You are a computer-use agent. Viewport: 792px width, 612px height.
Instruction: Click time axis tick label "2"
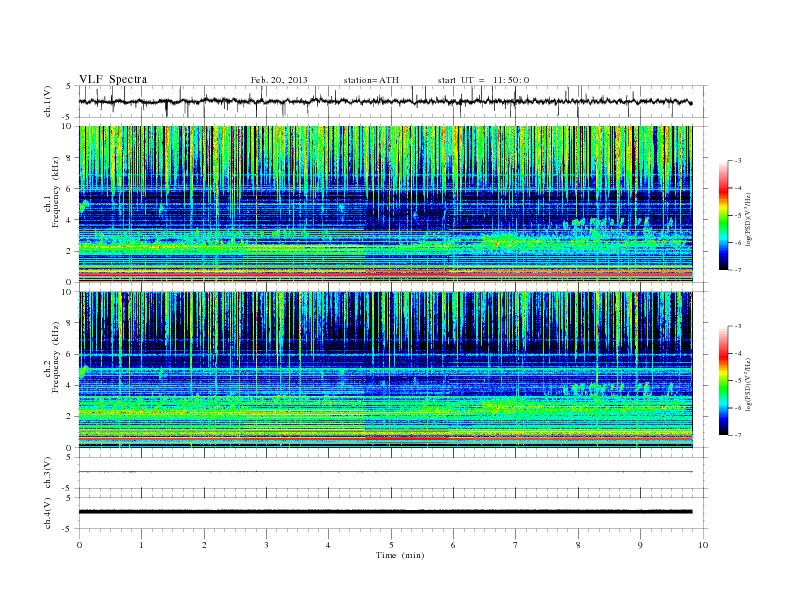pos(204,545)
